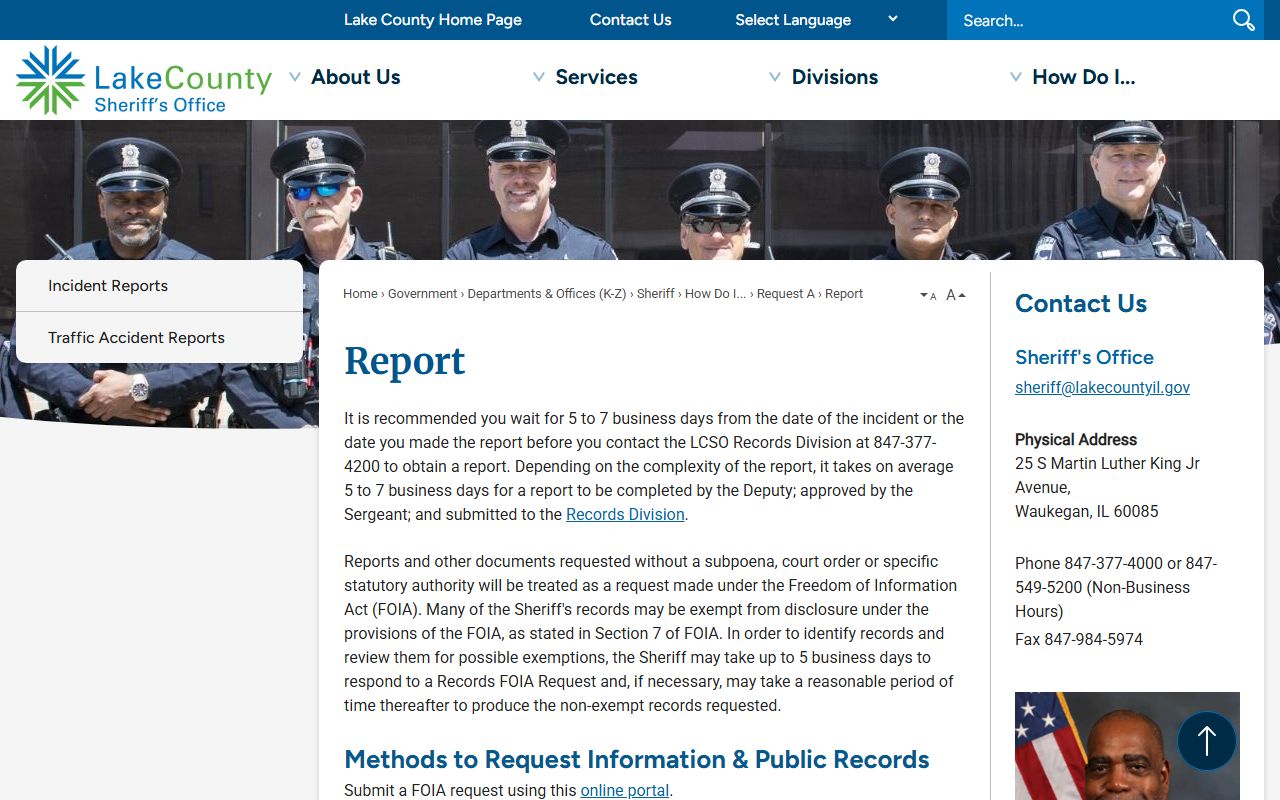Click the Fax 847-984-5974 text

point(1079,640)
